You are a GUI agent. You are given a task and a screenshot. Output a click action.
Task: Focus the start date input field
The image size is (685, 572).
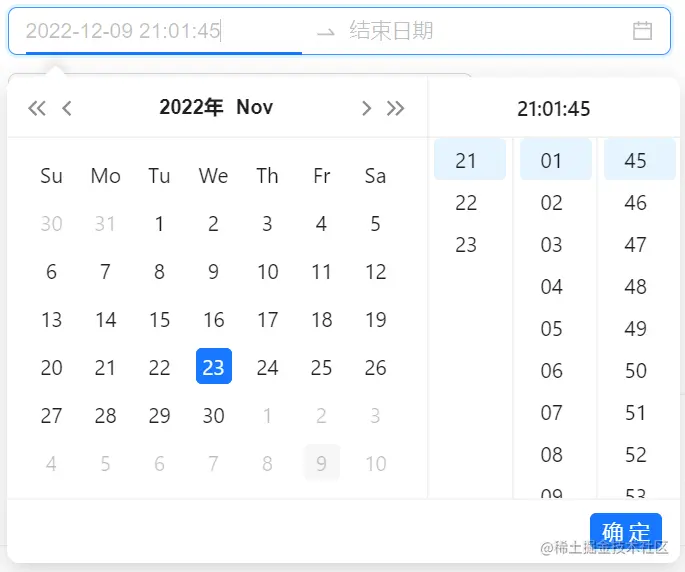click(x=160, y=31)
